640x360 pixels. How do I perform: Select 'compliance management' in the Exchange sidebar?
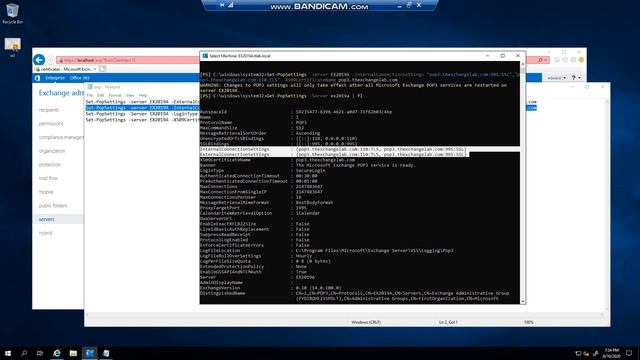click(61, 137)
